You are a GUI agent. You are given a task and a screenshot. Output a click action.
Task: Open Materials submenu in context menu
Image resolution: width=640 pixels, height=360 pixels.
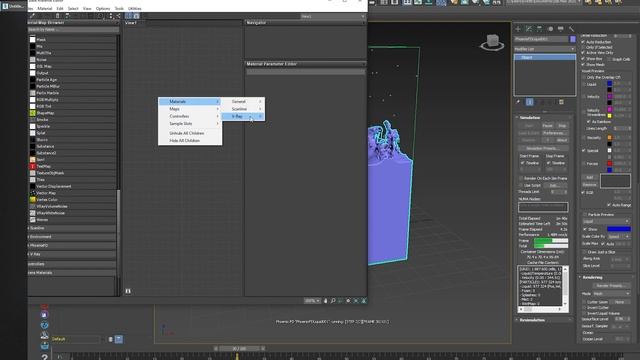190,101
